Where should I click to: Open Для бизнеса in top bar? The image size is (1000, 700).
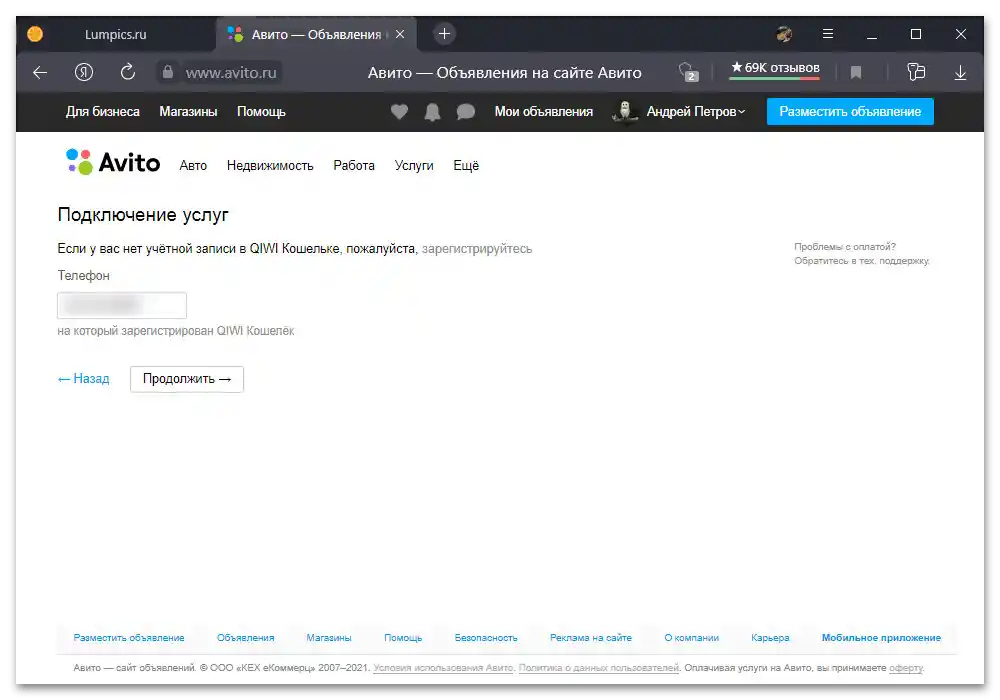point(103,112)
